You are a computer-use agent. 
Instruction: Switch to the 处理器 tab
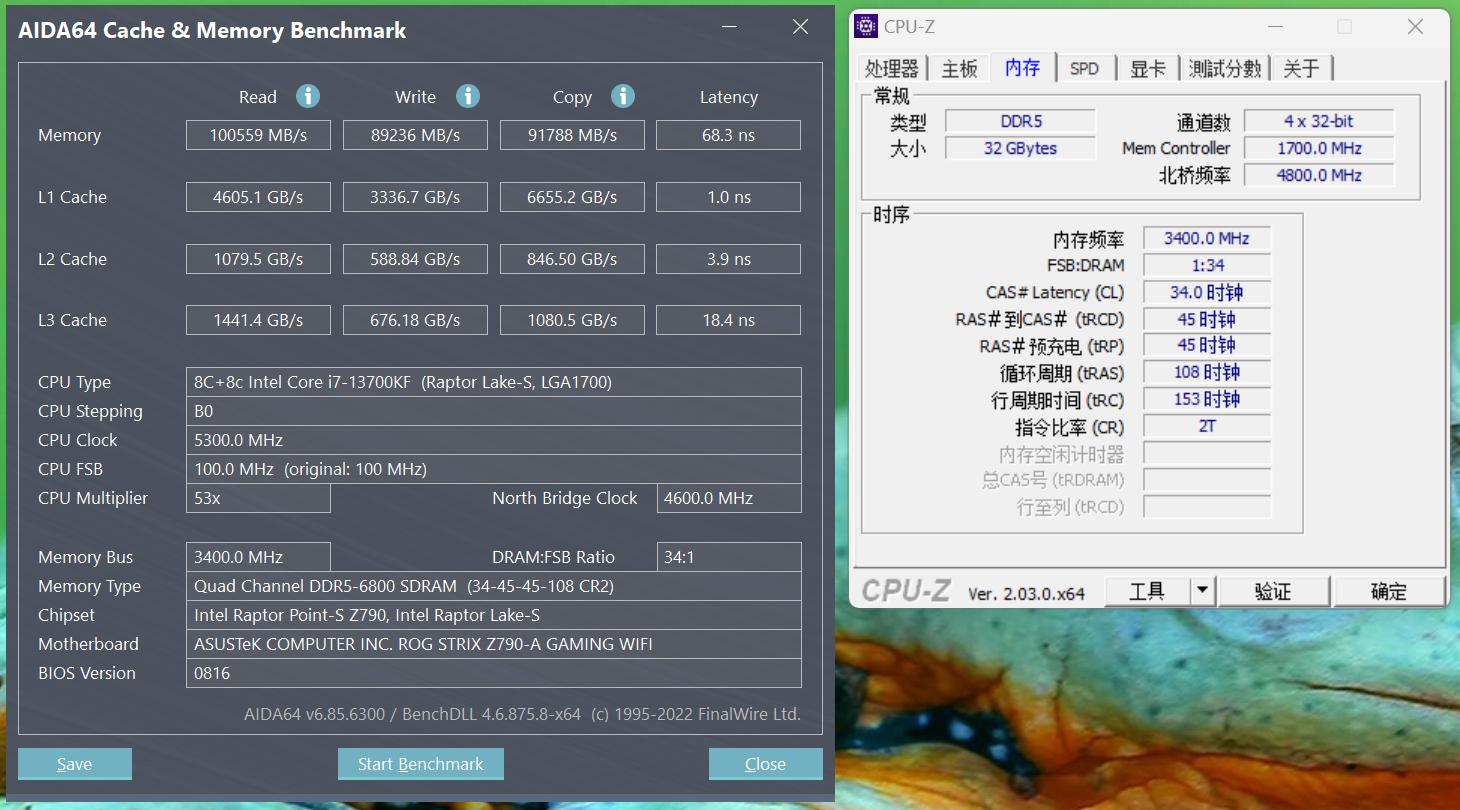coord(891,68)
